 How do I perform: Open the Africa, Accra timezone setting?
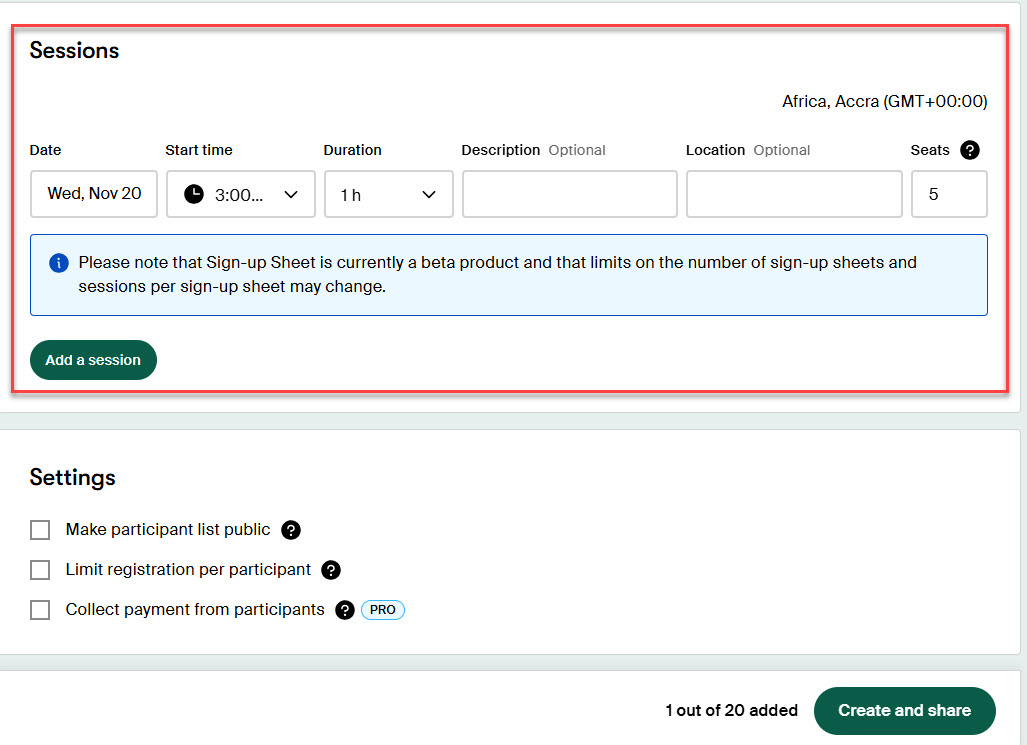pos(884,101)
